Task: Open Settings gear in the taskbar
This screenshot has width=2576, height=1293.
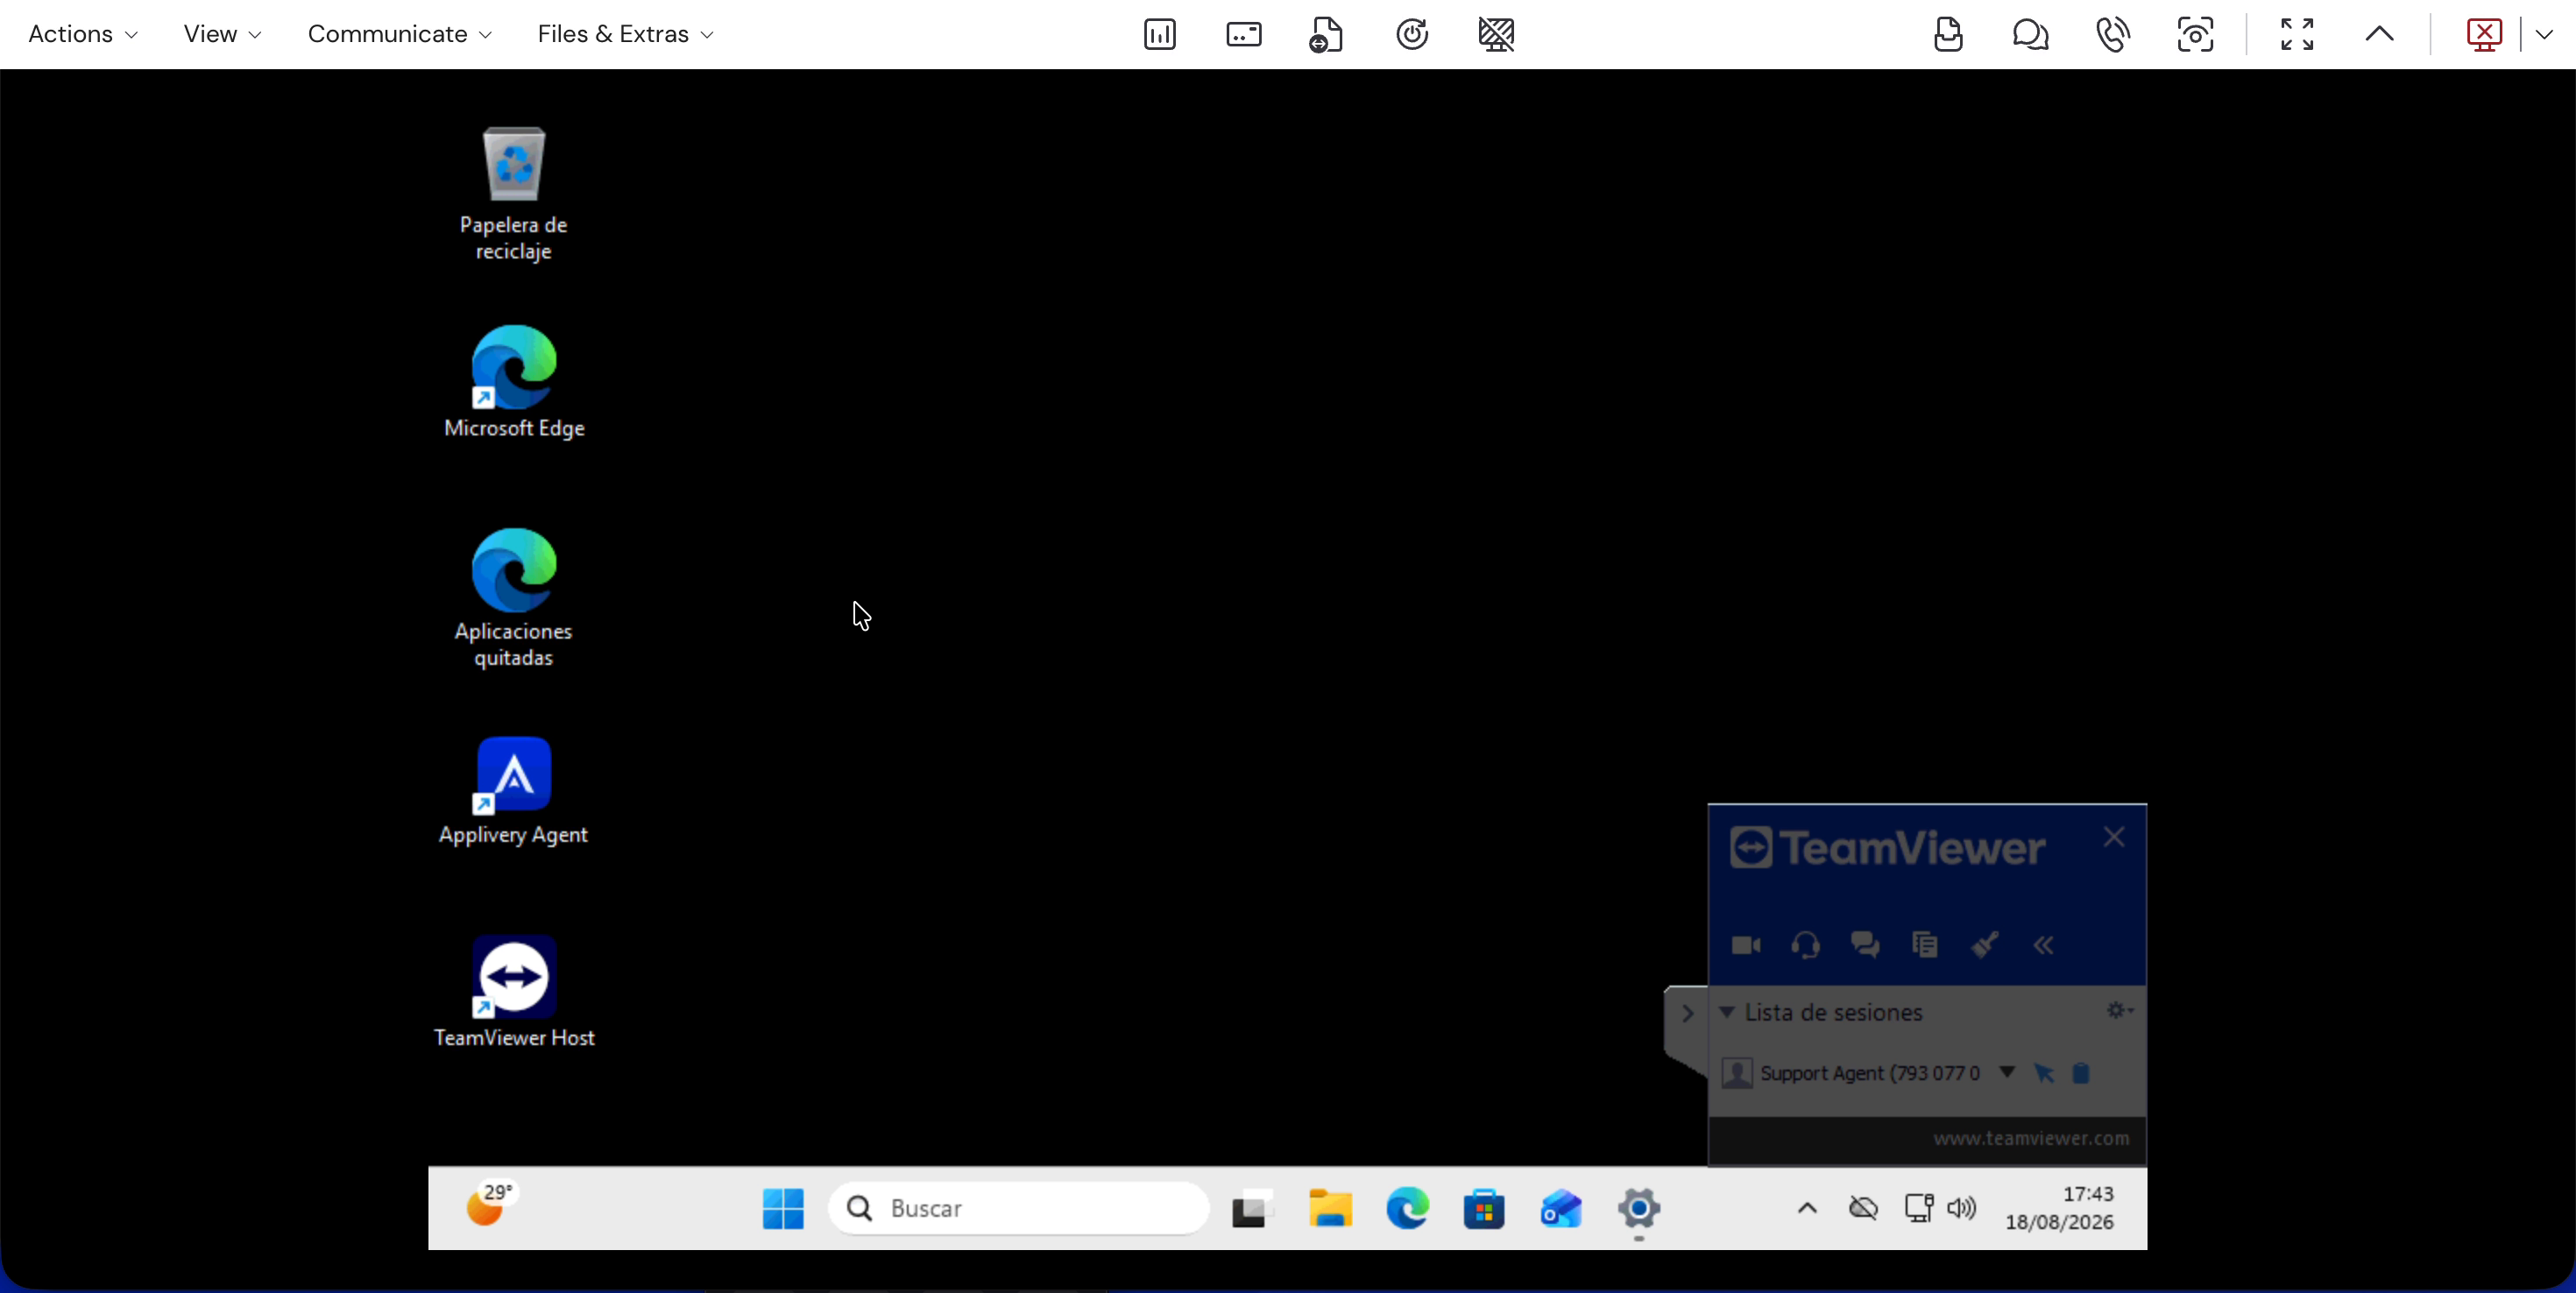Action: [x=1638, y=1209]
